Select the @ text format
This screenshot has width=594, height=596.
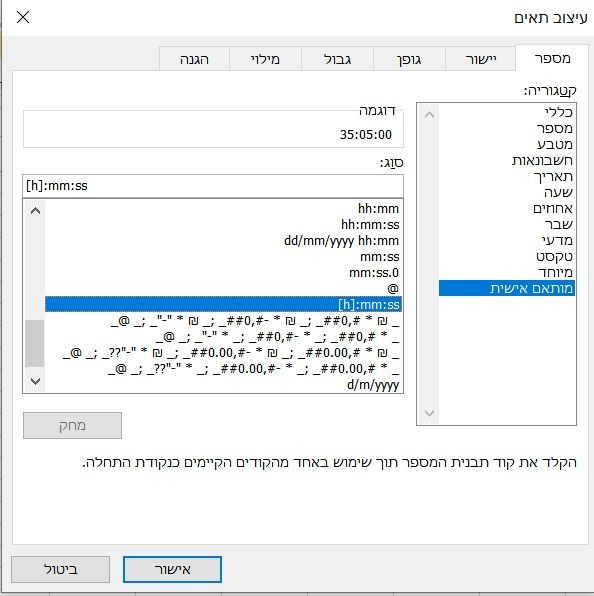point(223,288)
